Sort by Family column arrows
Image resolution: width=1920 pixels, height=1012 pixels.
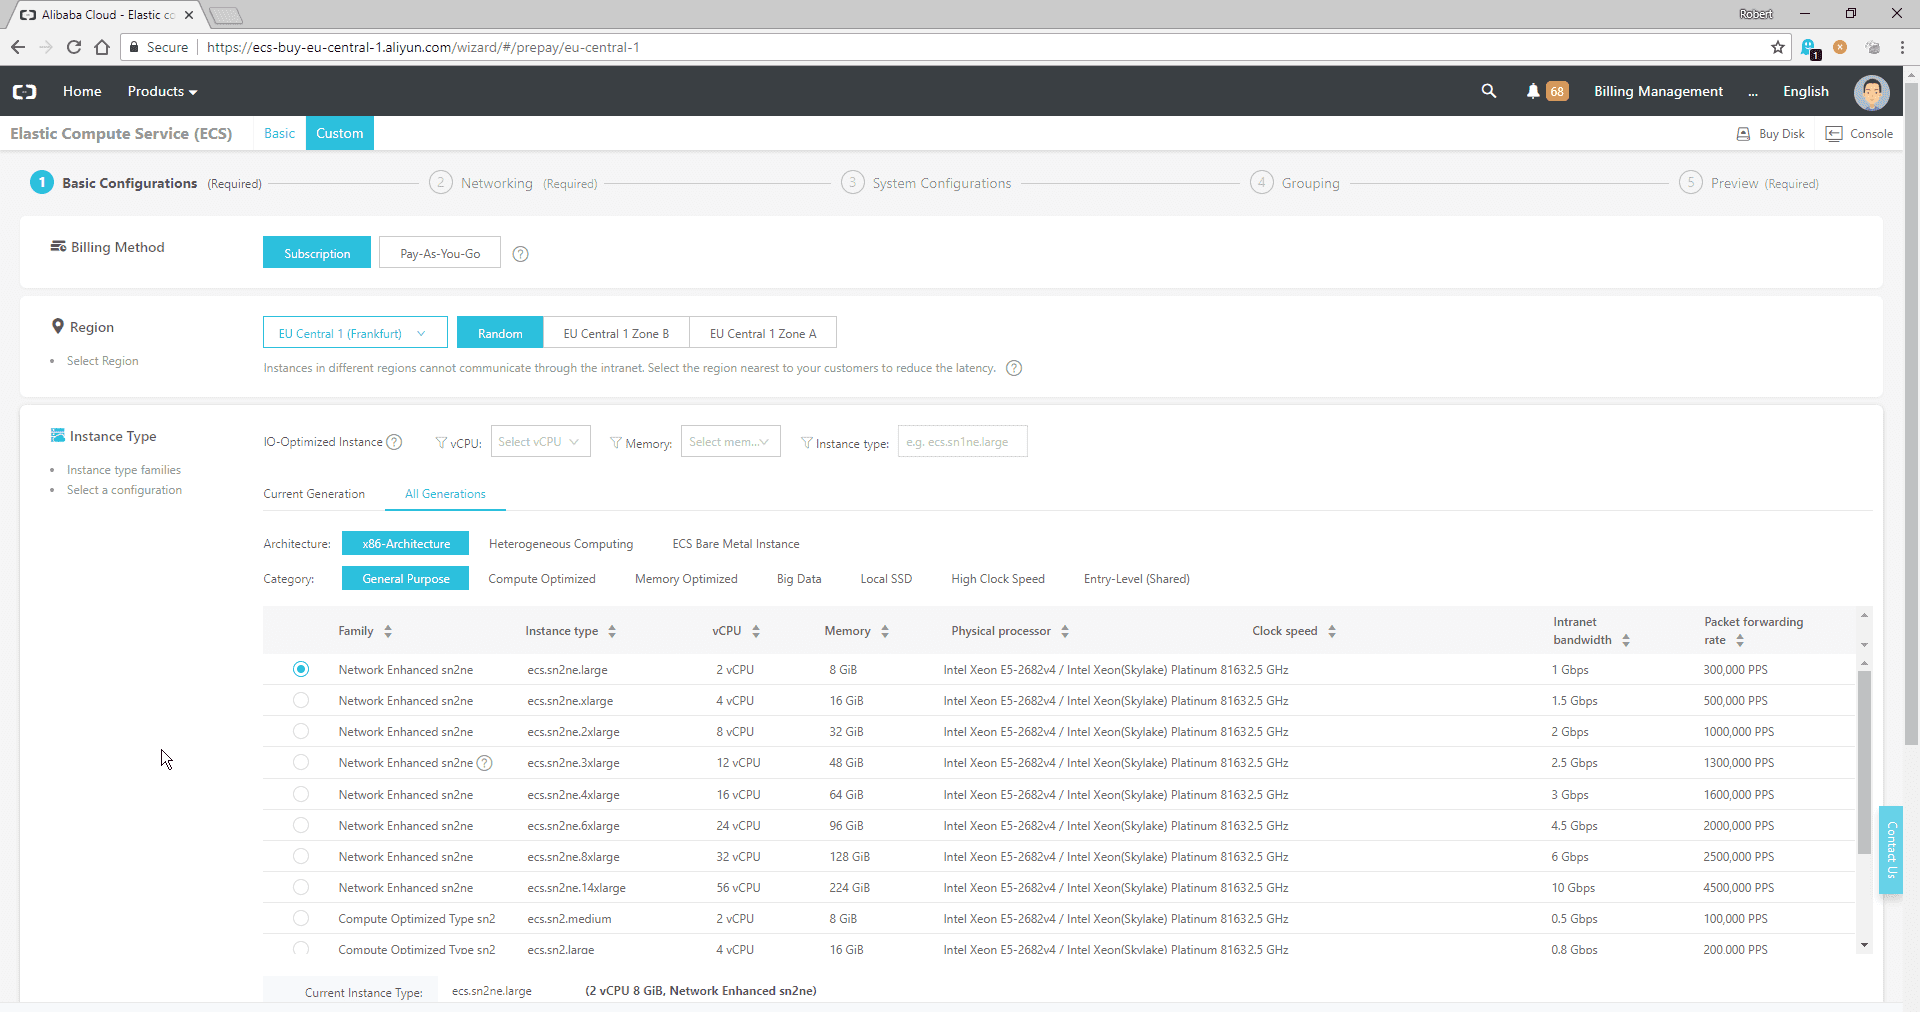pos(388,631)
